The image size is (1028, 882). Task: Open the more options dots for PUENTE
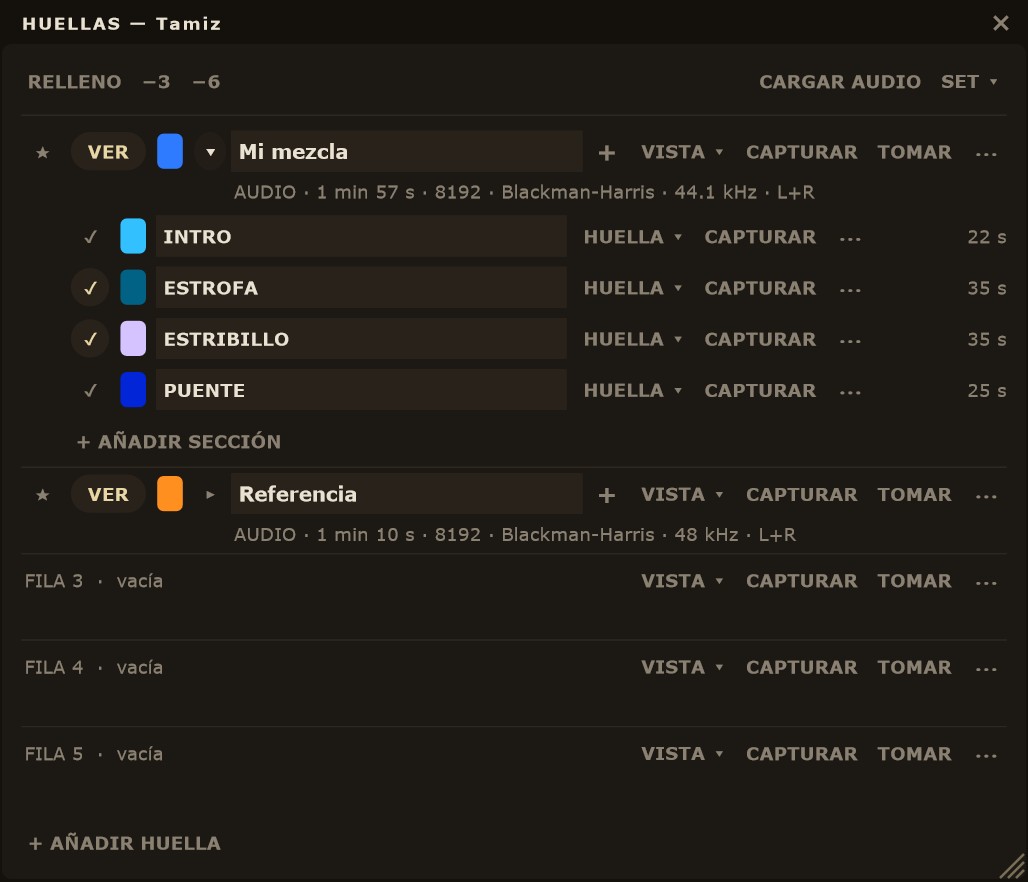tap(850, 392)
